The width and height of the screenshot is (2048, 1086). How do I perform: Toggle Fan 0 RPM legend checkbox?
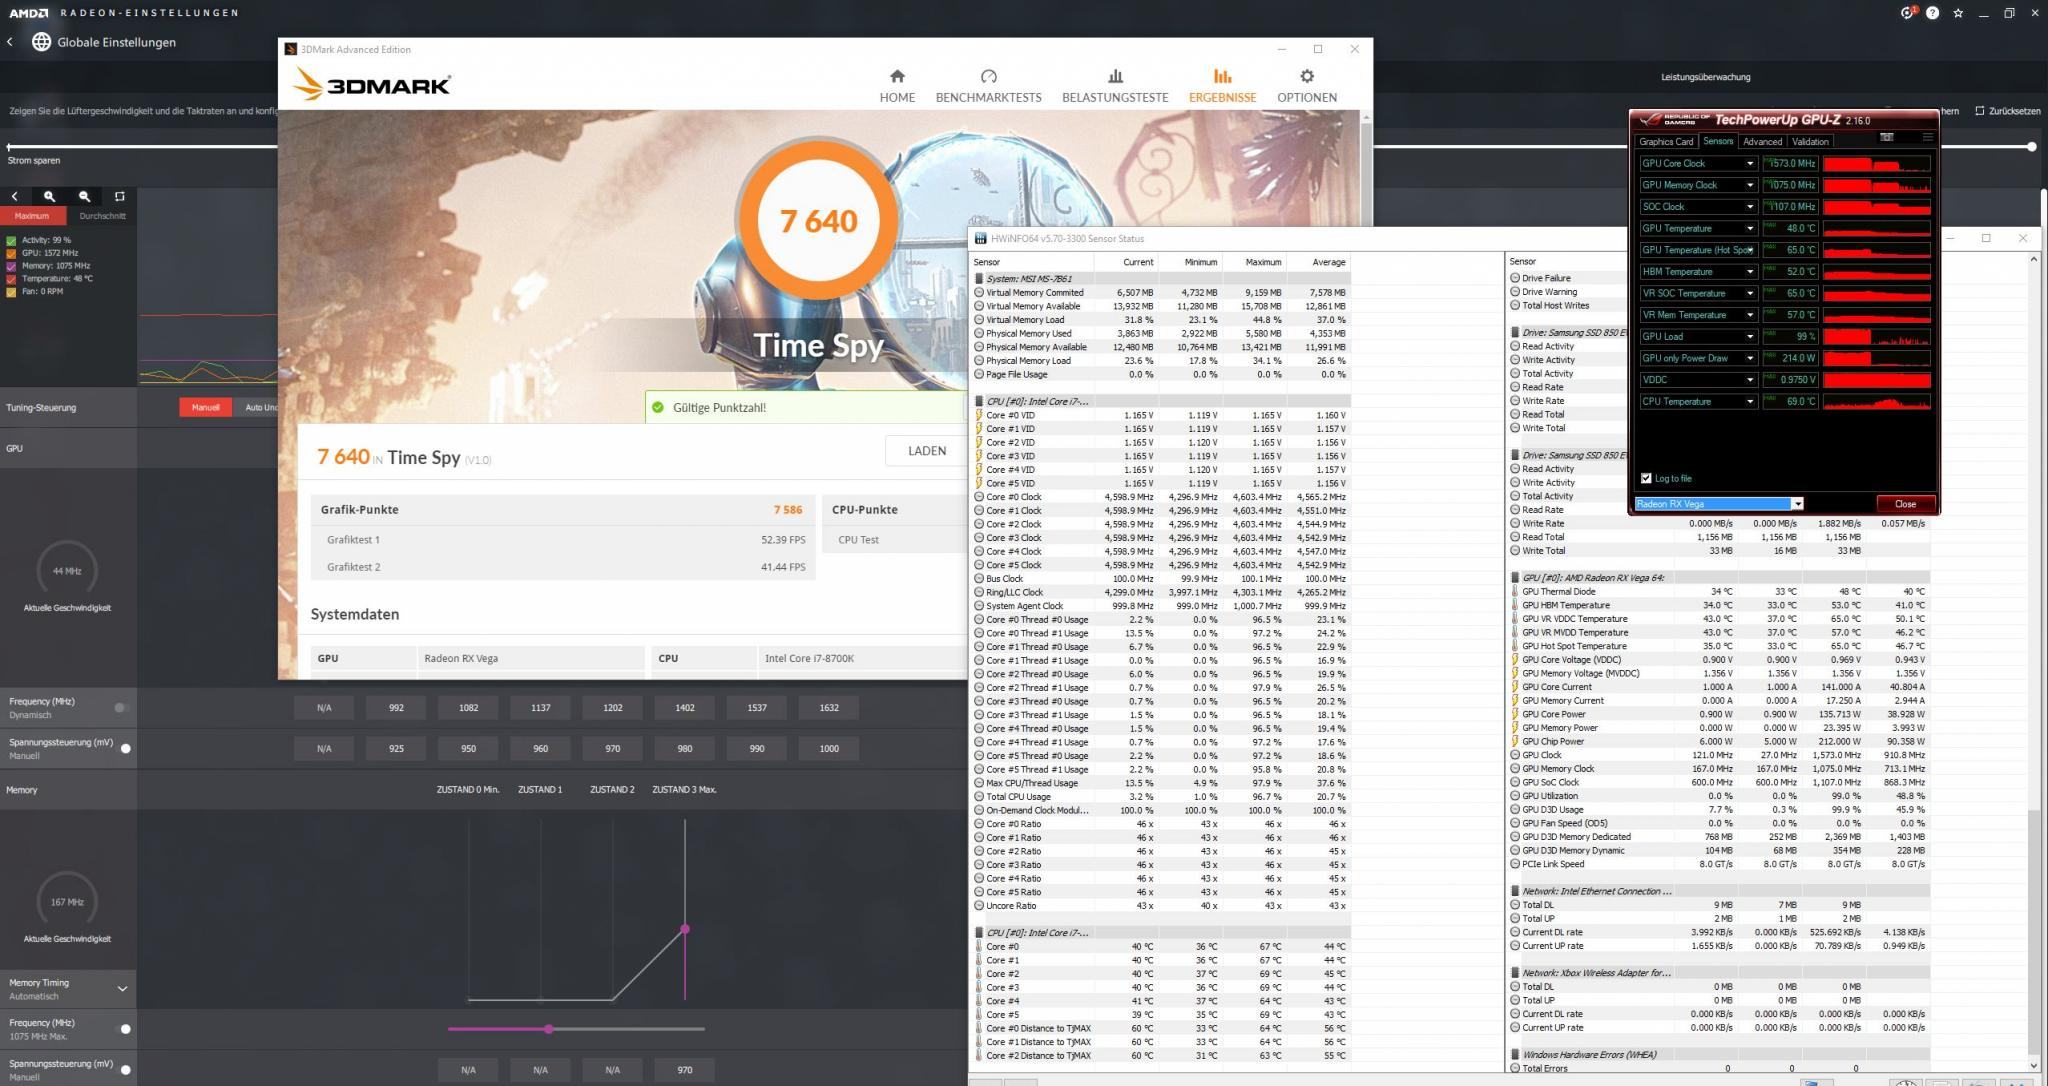[11, 292]
